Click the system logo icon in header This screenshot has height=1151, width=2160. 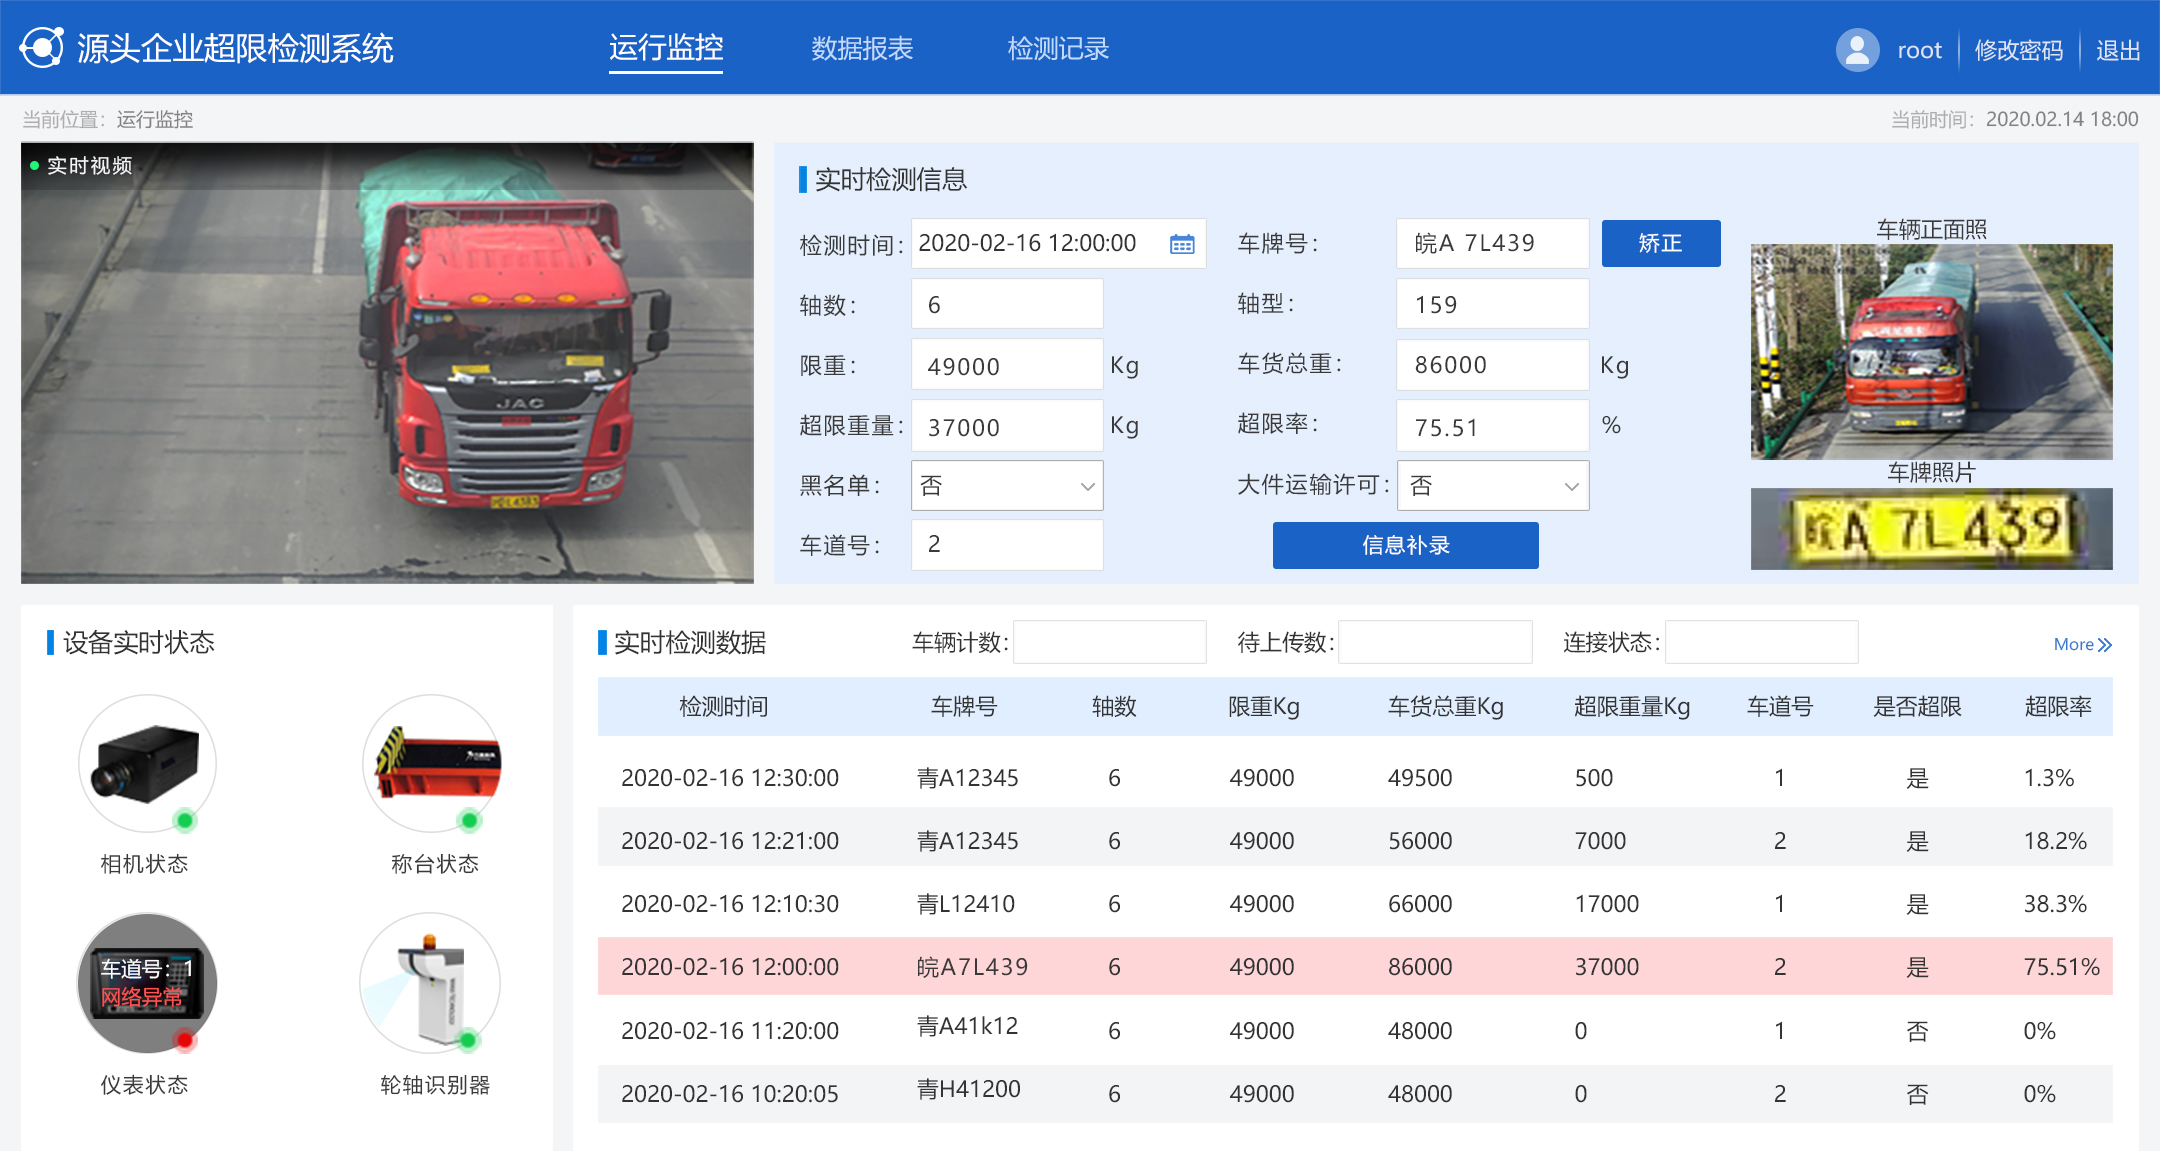tap(42, 48)
